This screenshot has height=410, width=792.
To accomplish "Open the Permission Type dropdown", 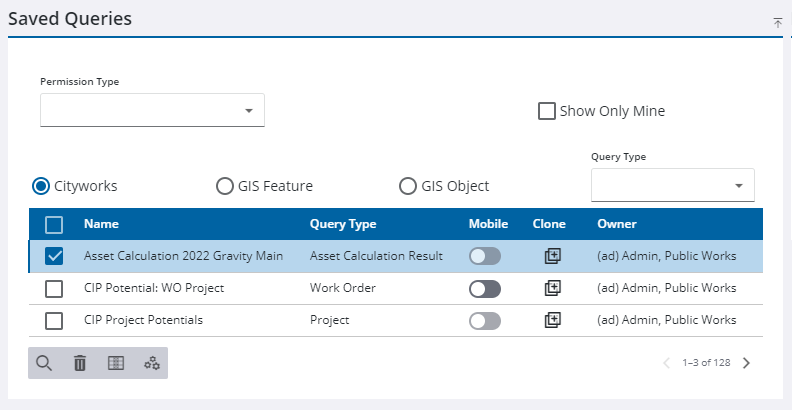I will pyautogui.click(x=152, y=110).
